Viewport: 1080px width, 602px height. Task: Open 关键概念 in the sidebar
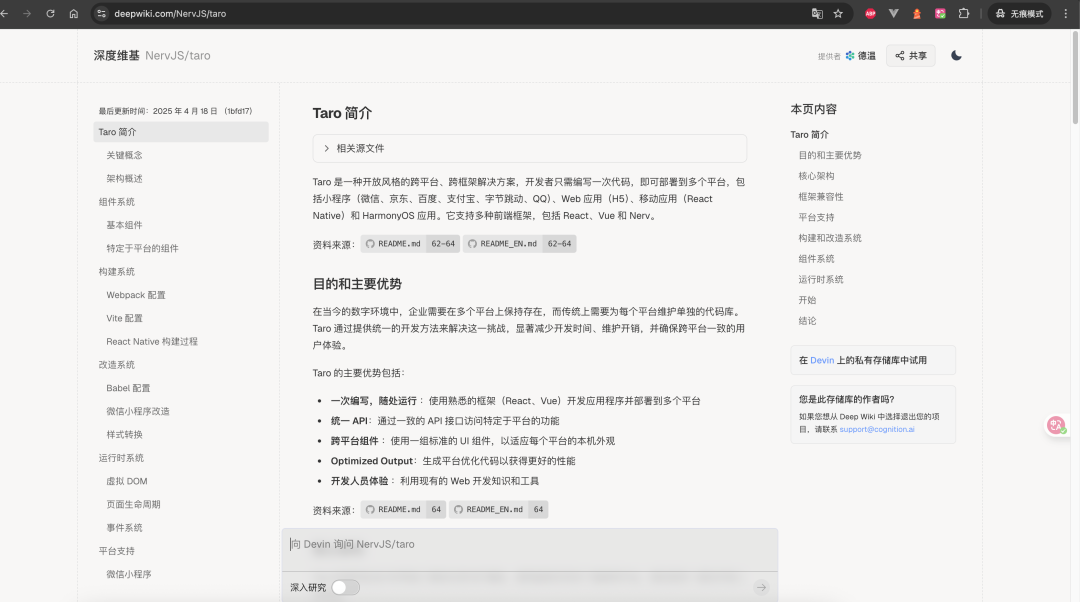tap(124, 156)
